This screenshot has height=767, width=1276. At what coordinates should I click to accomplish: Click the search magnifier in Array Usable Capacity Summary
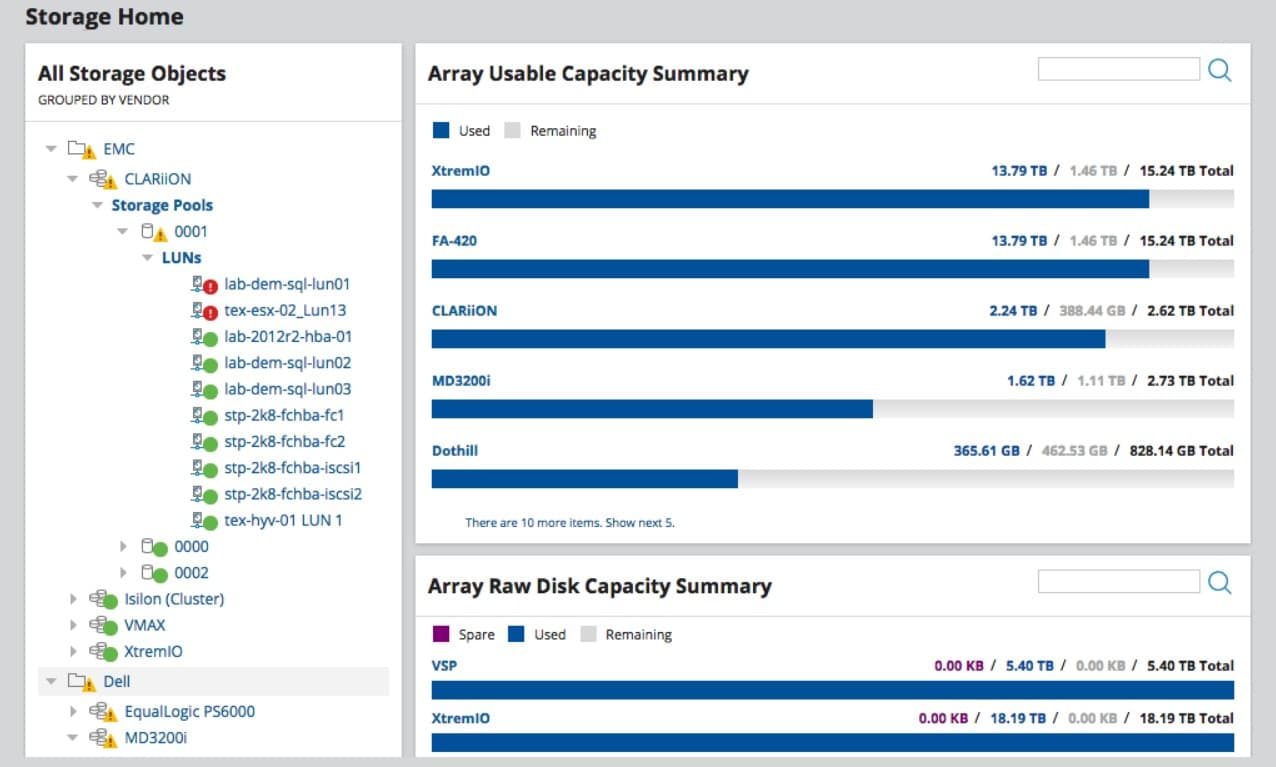1220,68
